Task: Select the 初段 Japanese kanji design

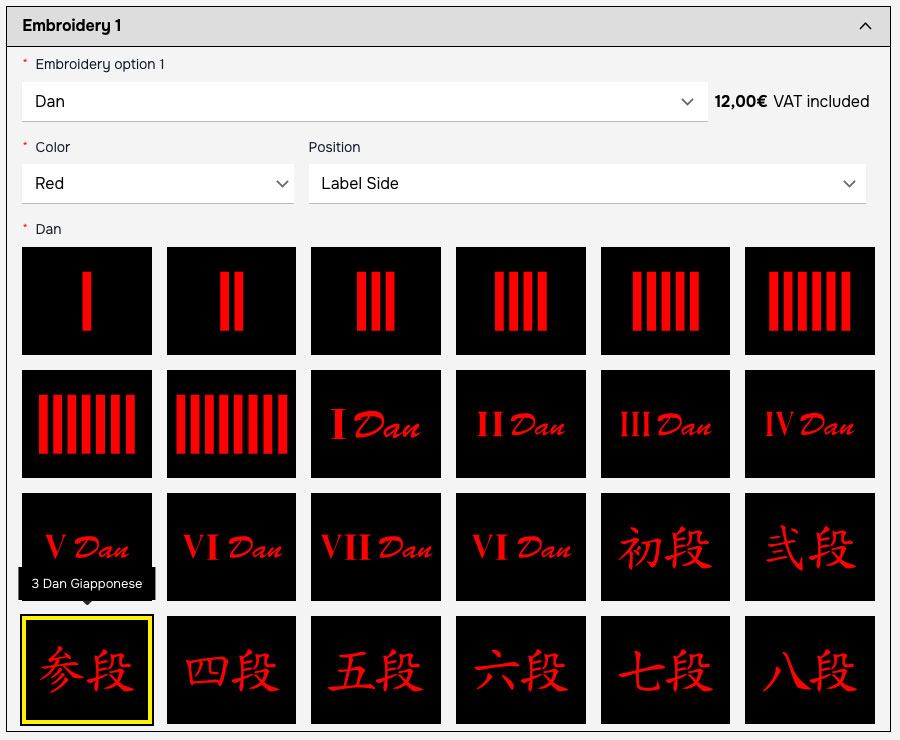Action: (665, 547)
